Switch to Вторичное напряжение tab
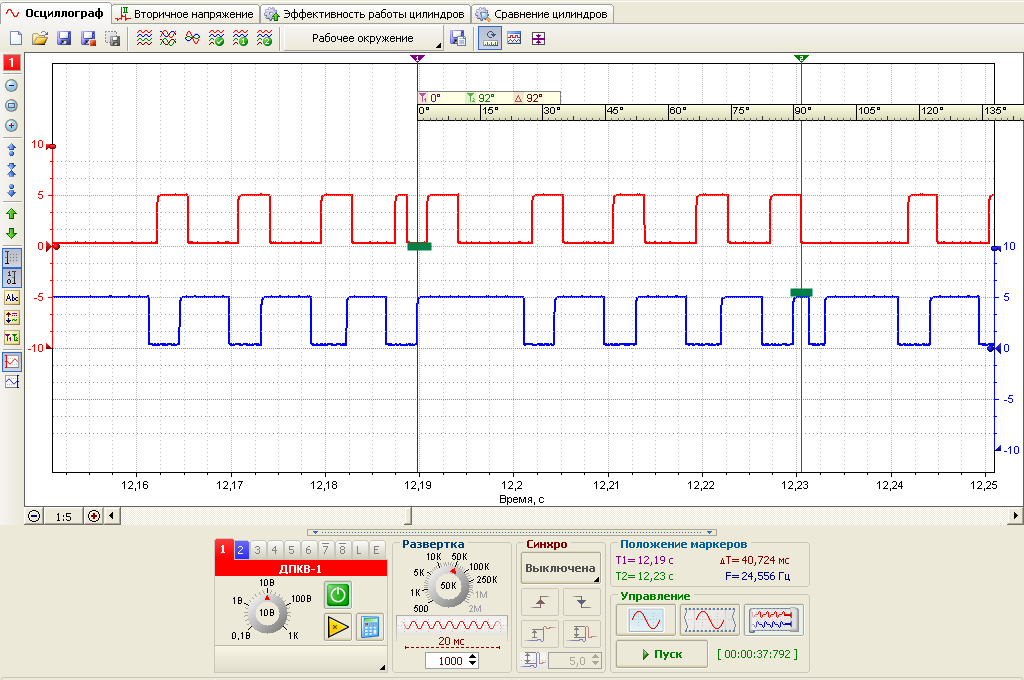1024x680 pixels. pos(187,14)
